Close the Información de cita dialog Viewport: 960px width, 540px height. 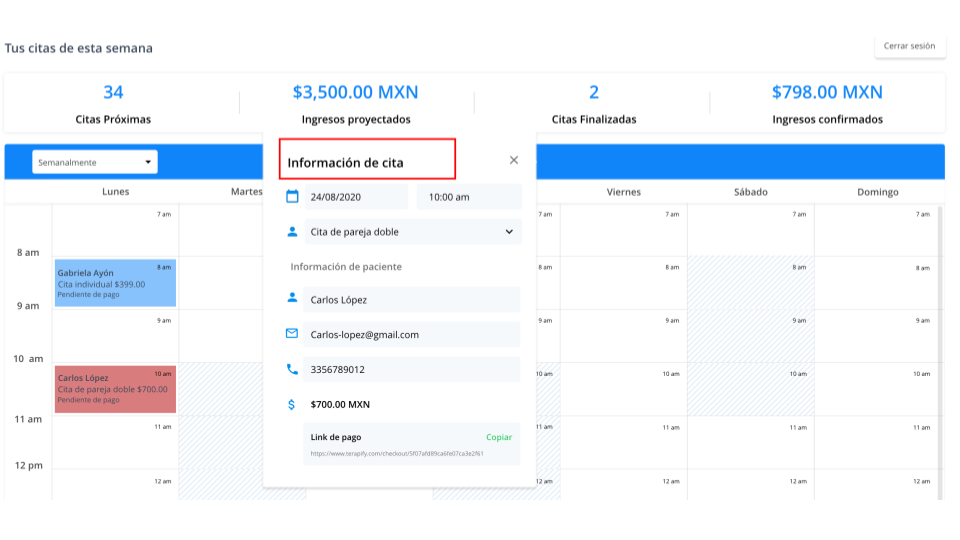[x=514, y=160]
